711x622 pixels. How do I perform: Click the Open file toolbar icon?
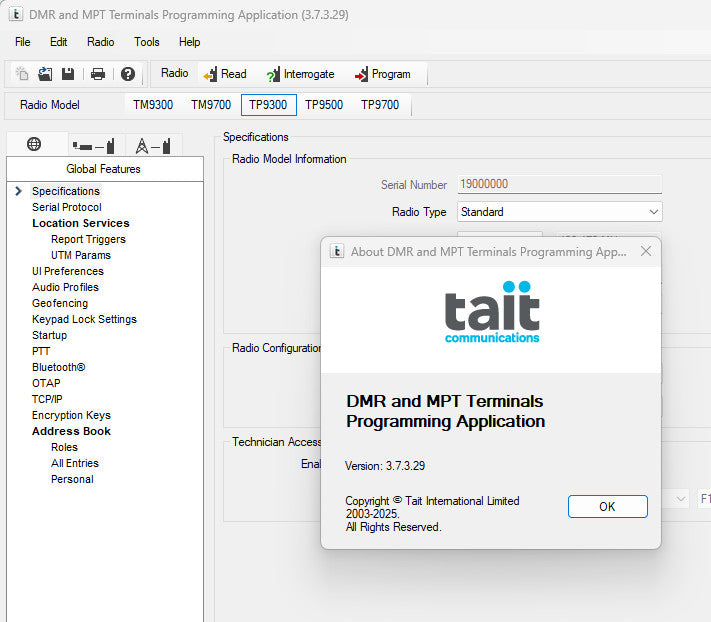point(45,73)
